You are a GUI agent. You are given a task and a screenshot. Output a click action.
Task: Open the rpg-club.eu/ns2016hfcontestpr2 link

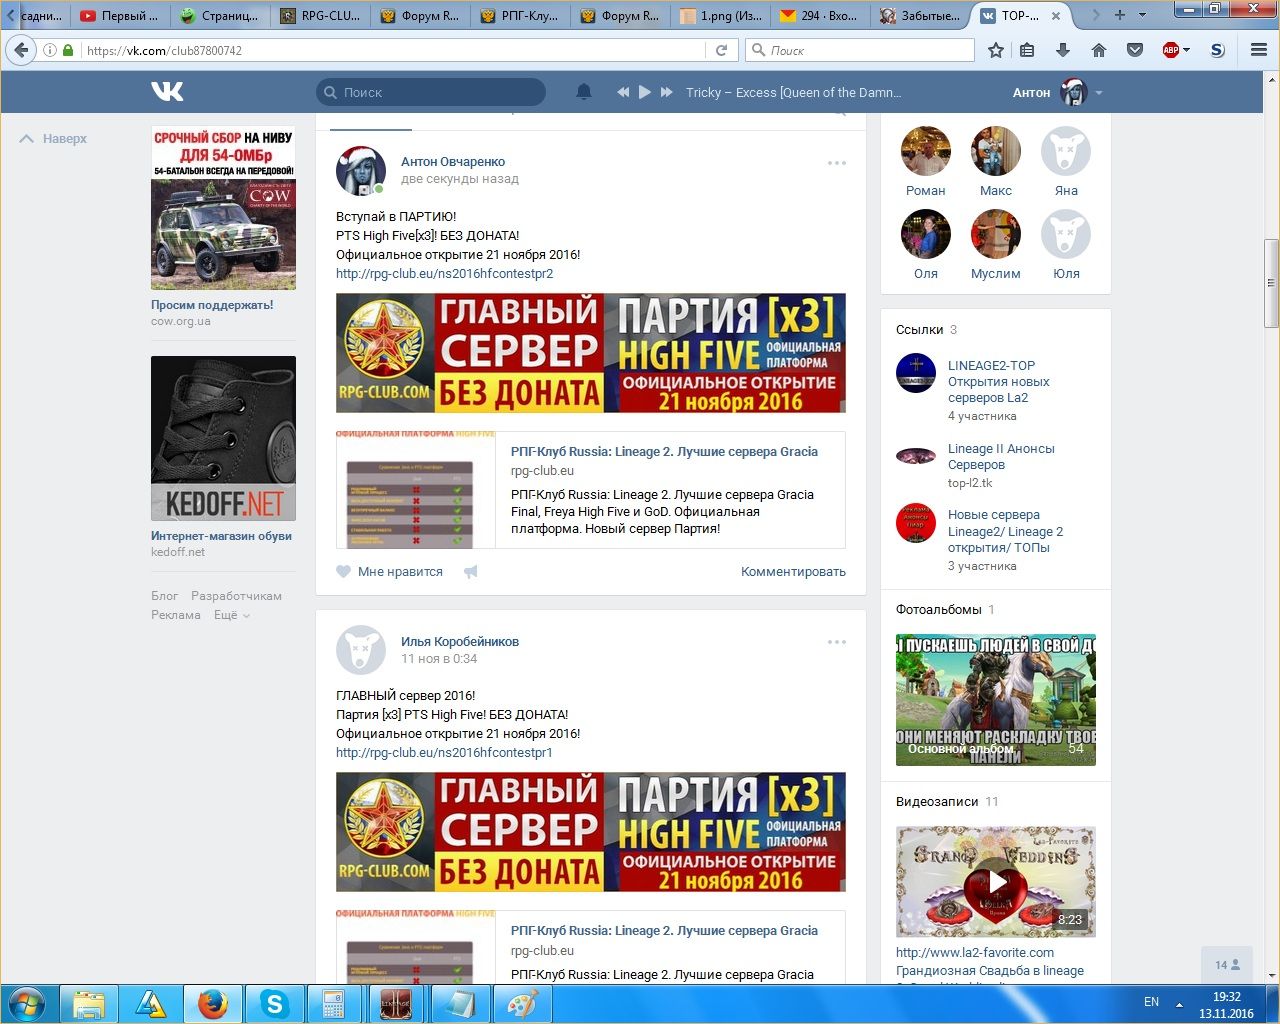(x=444, y=273)
